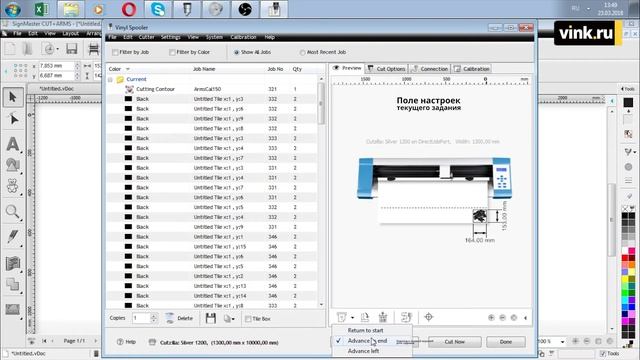
Task: Collapse the preview panel with the left arrow
Action: coord(525,318)
